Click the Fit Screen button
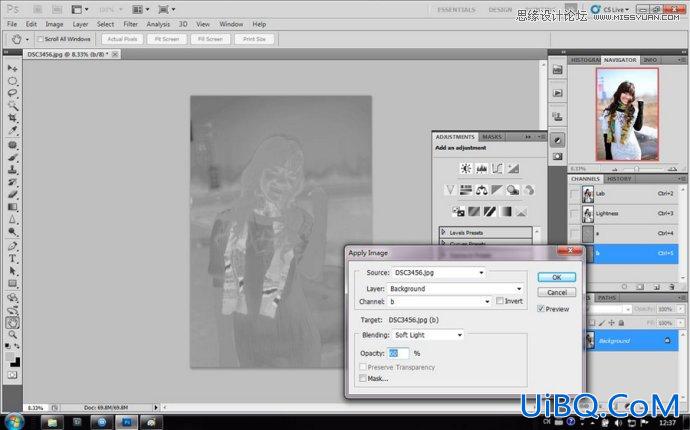690x430 pixels. pos(167,39)
